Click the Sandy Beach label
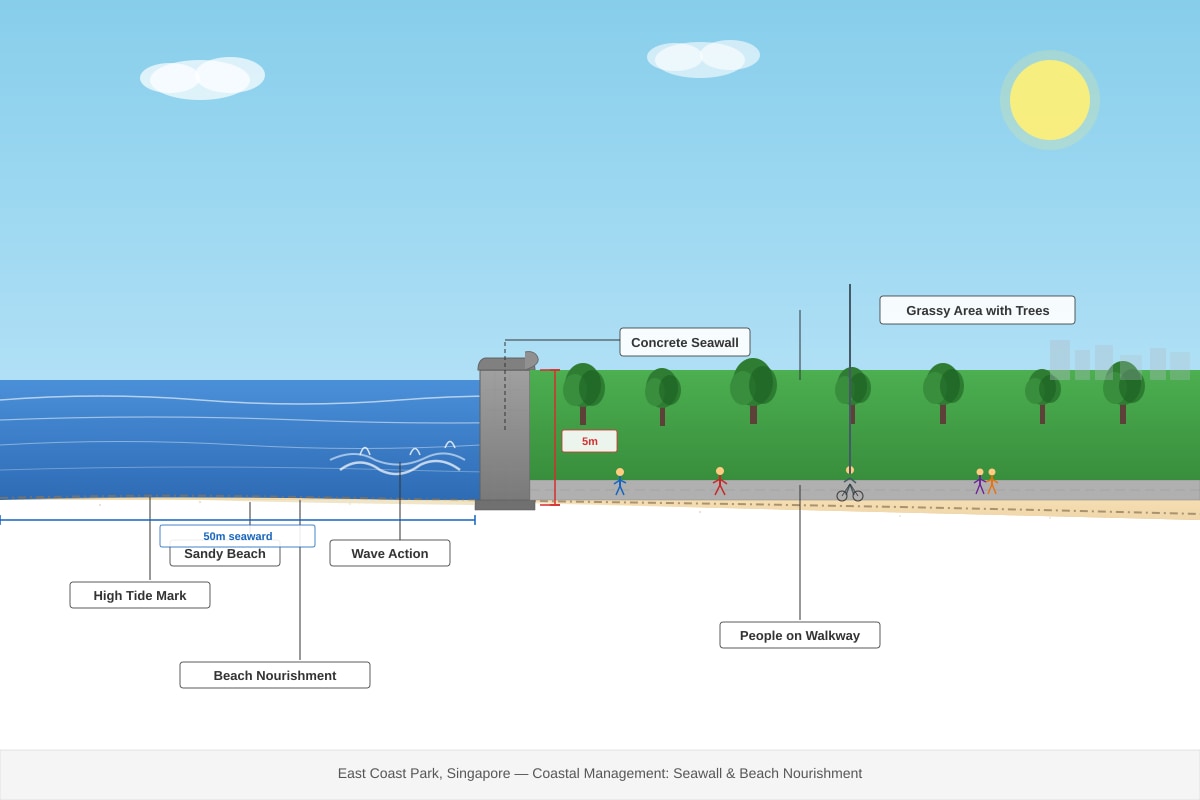The image size is (1200, 800). pos(225,555)
